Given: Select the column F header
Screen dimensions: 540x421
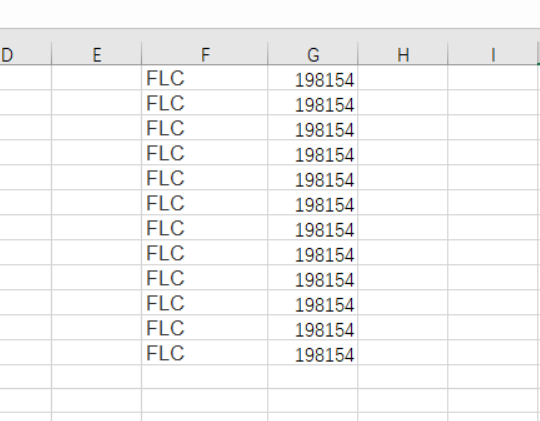Looking at the screenshot, I should point(205,54).
